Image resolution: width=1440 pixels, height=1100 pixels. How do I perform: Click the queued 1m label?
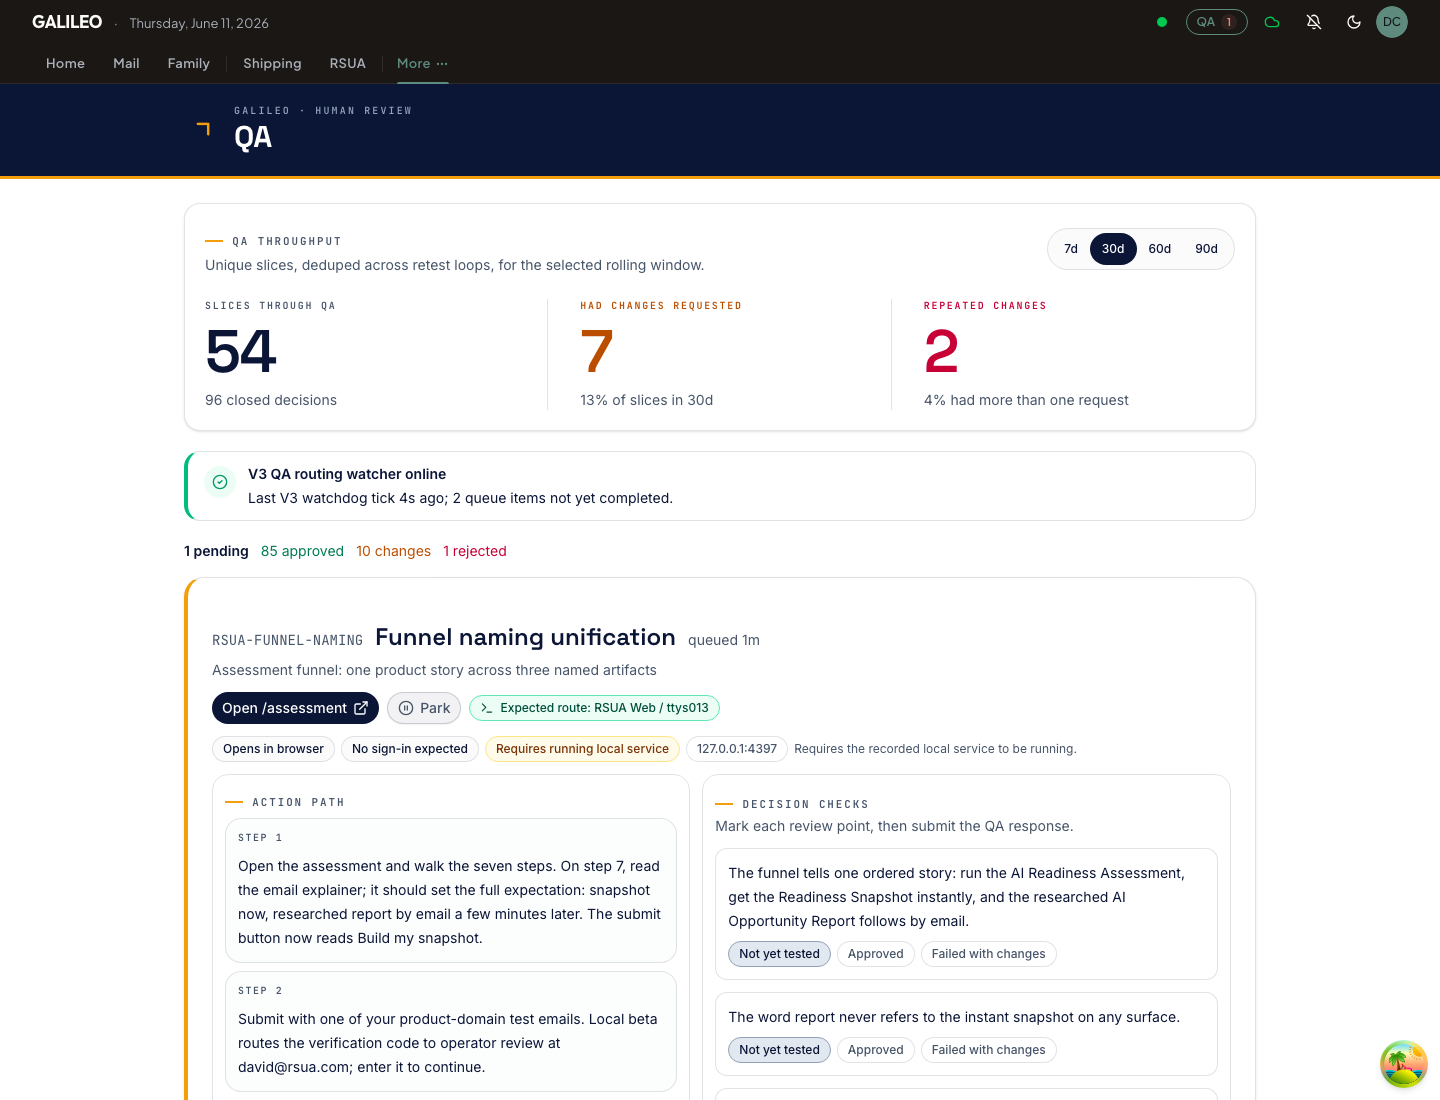coord(724,640)
